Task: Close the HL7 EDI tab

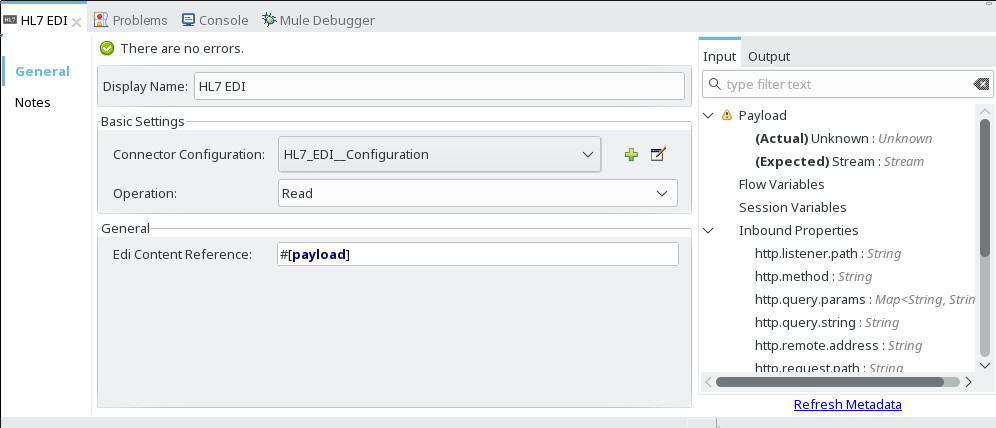Action: click(77, 21)
